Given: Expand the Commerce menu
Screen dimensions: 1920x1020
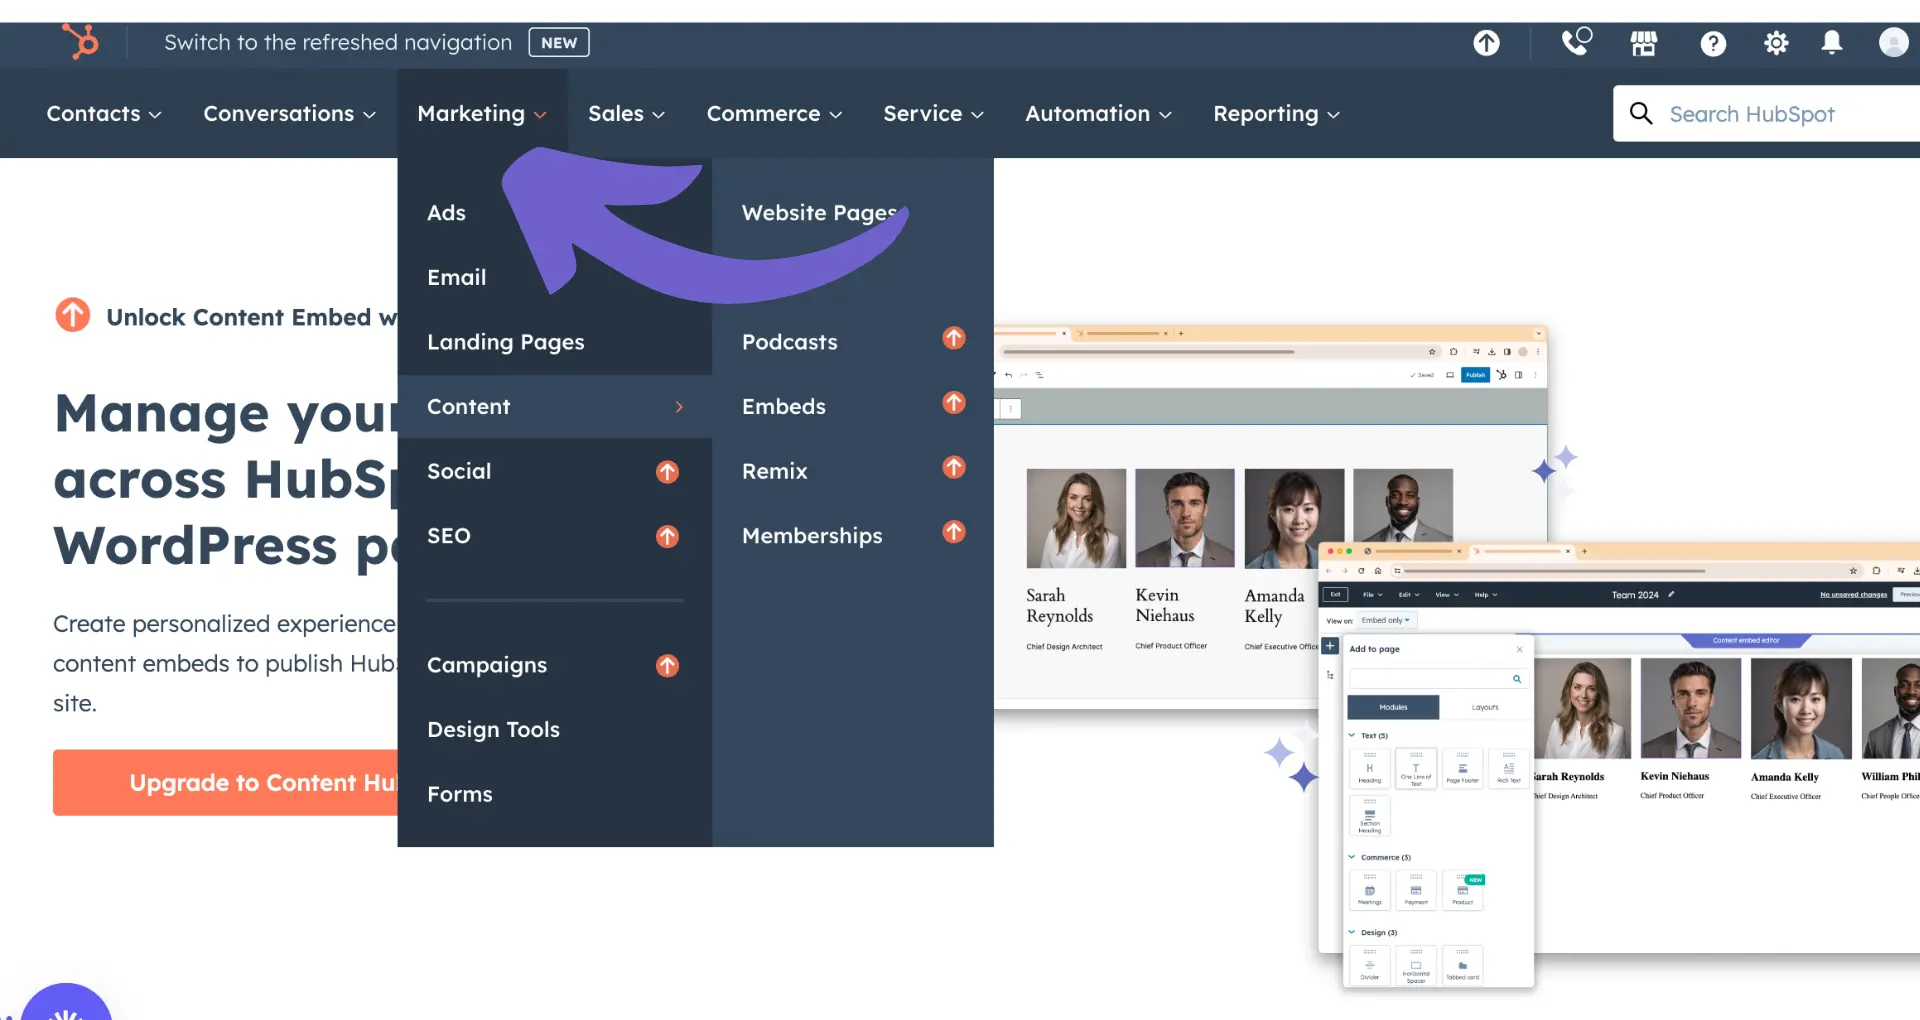Looking at the screenshot, I should pos(775,113).
